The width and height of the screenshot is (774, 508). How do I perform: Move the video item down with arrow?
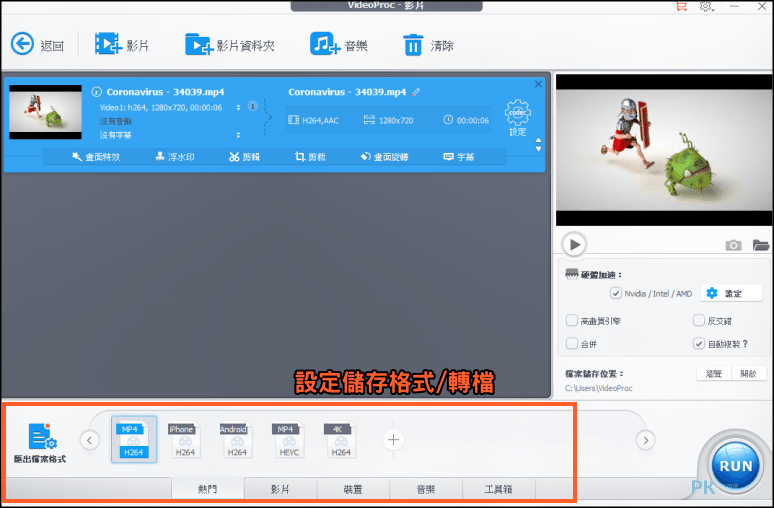click(x=539, y=149)
